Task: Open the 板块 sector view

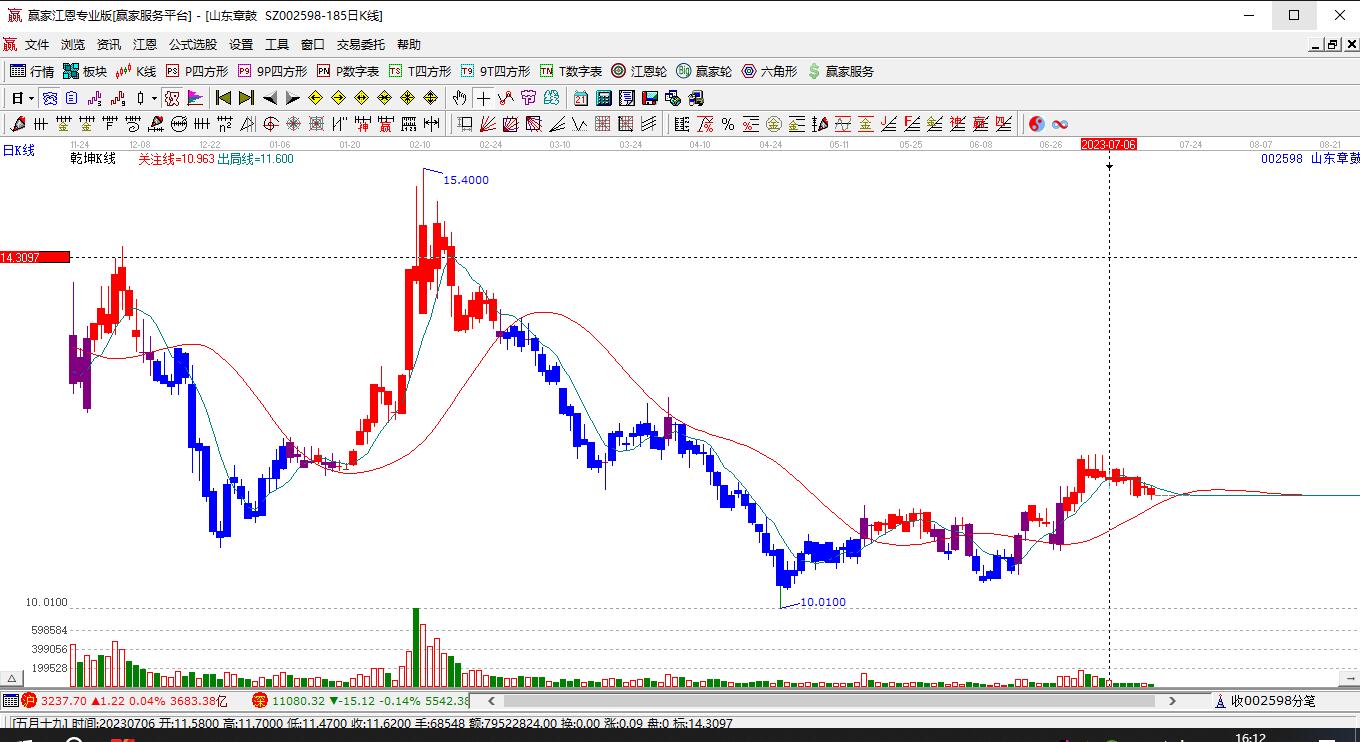Action: click(x=84, y=72)
